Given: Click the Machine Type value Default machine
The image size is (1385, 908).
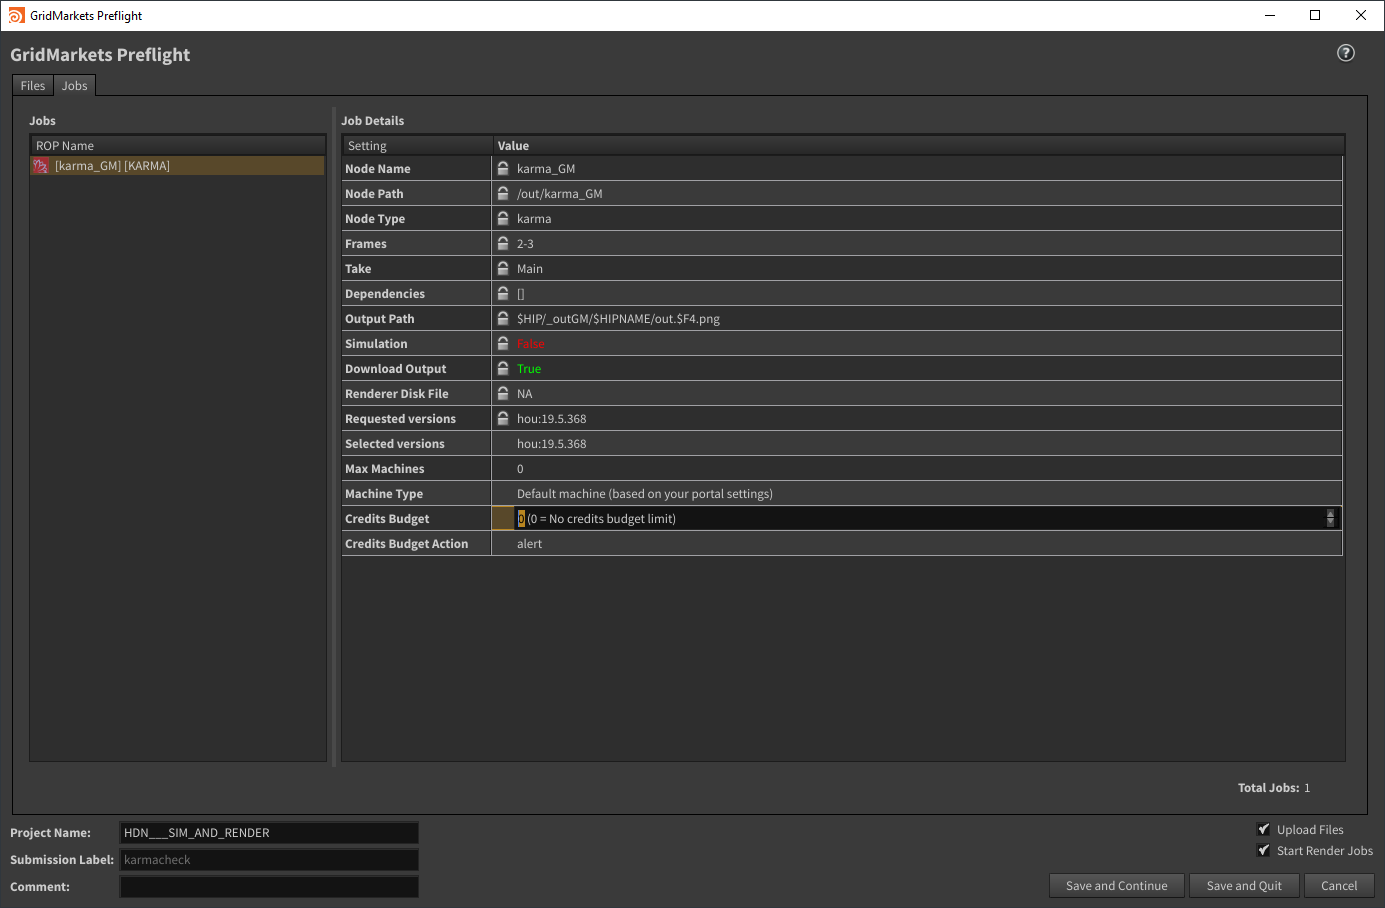Looking at the screenshot, I should (644, 494).
